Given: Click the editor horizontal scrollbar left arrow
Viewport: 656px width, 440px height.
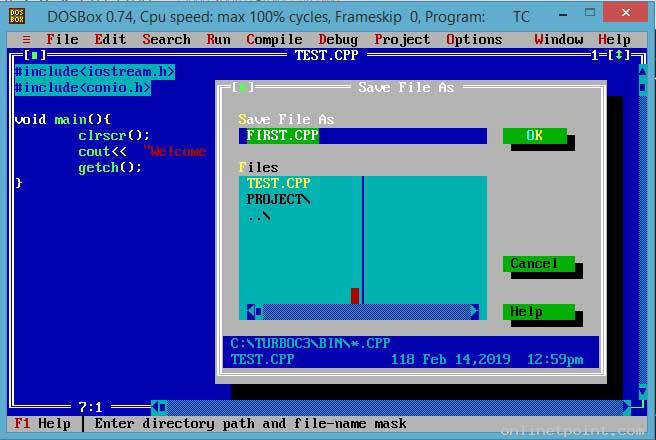Looking at the screenshot, I should pyautogui.click(x=155, y=407).
